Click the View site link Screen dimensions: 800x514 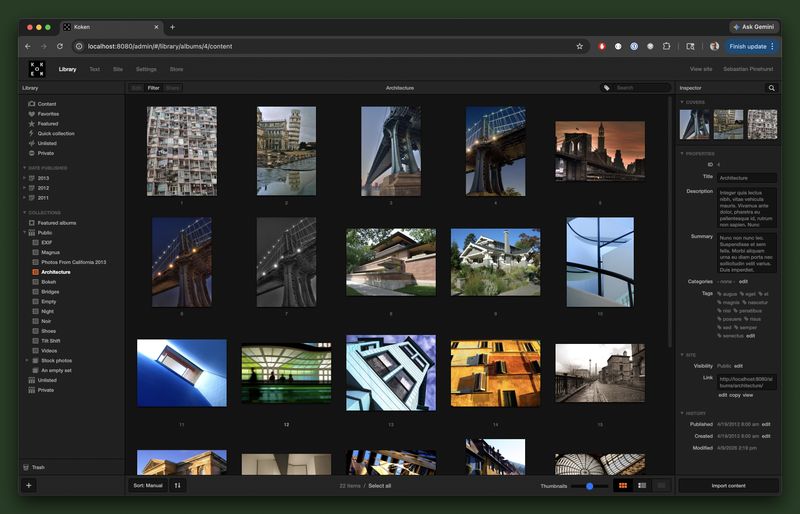[x=701, y=69]
